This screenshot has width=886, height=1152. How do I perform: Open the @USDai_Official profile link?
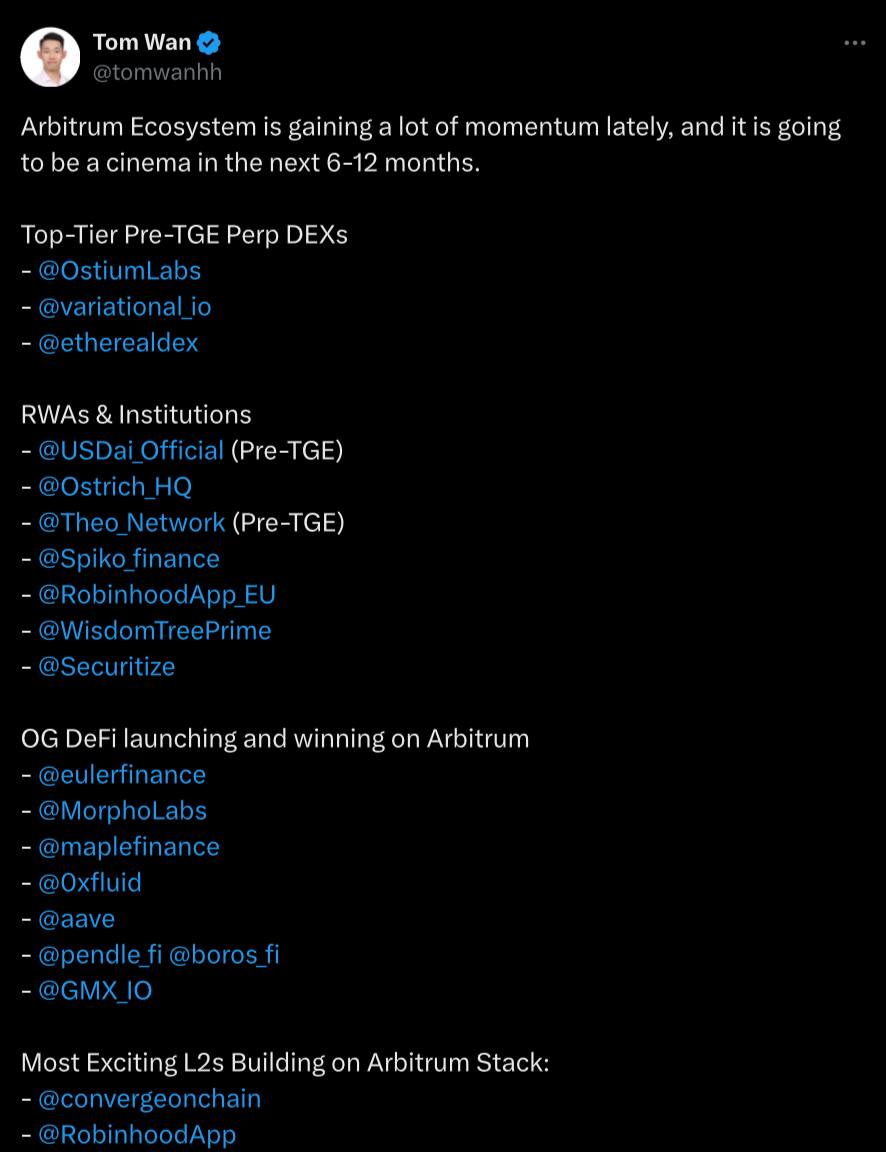click(x=130, y=451)
